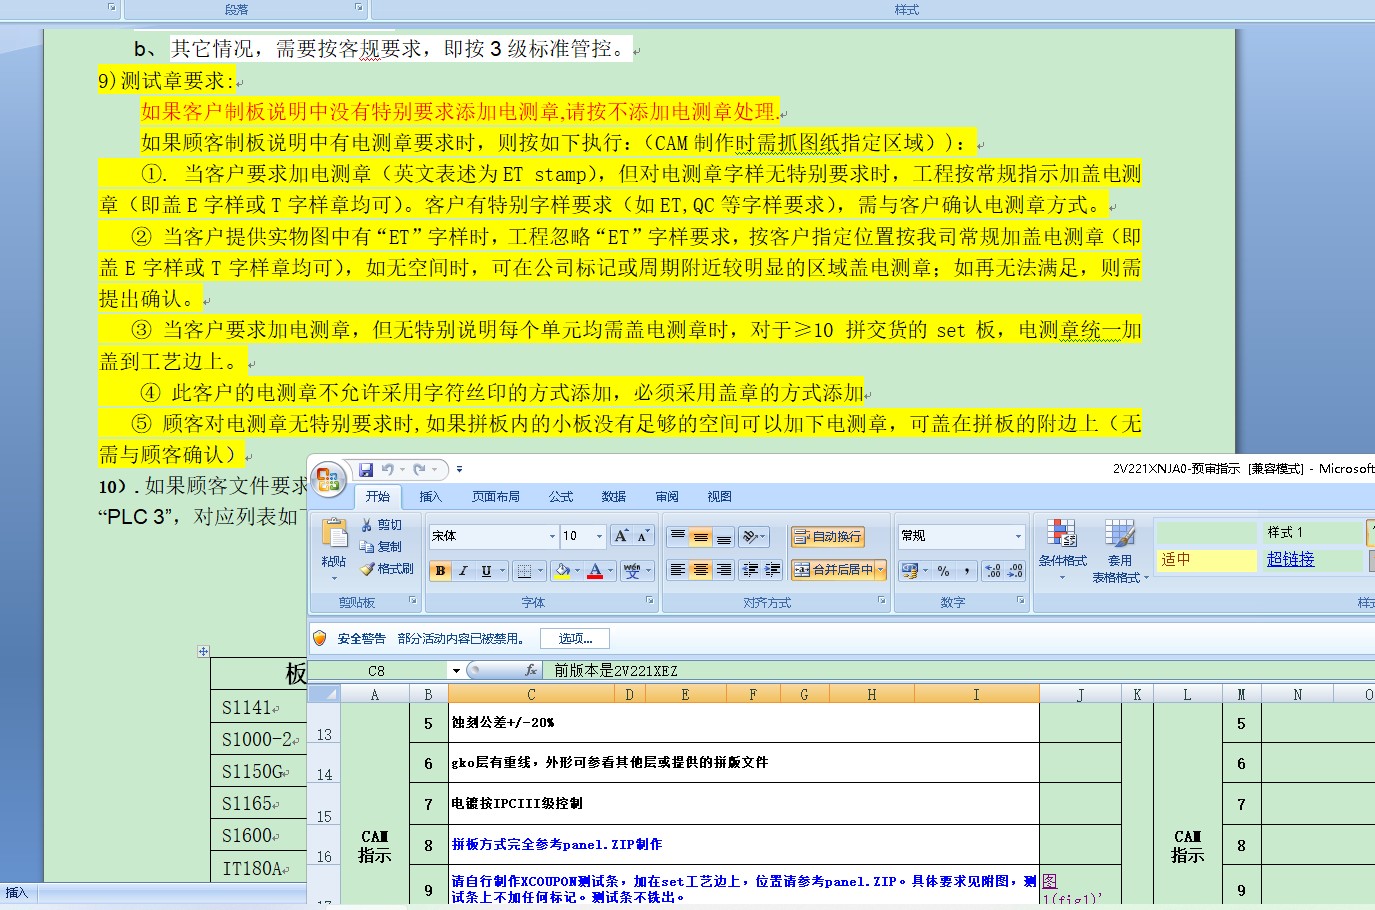This screenshot has height=910, width=1375.
Task: Expand the Merge and Center dropdown arrow
Action: coord(881,570)
